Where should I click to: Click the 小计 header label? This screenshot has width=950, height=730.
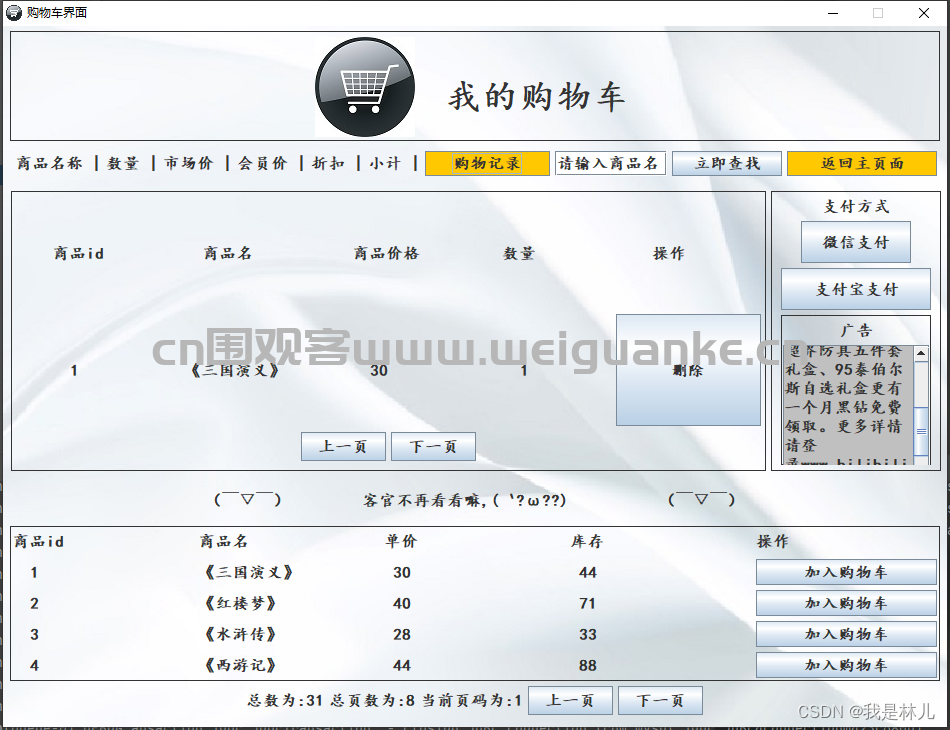[x=385, y=163]
